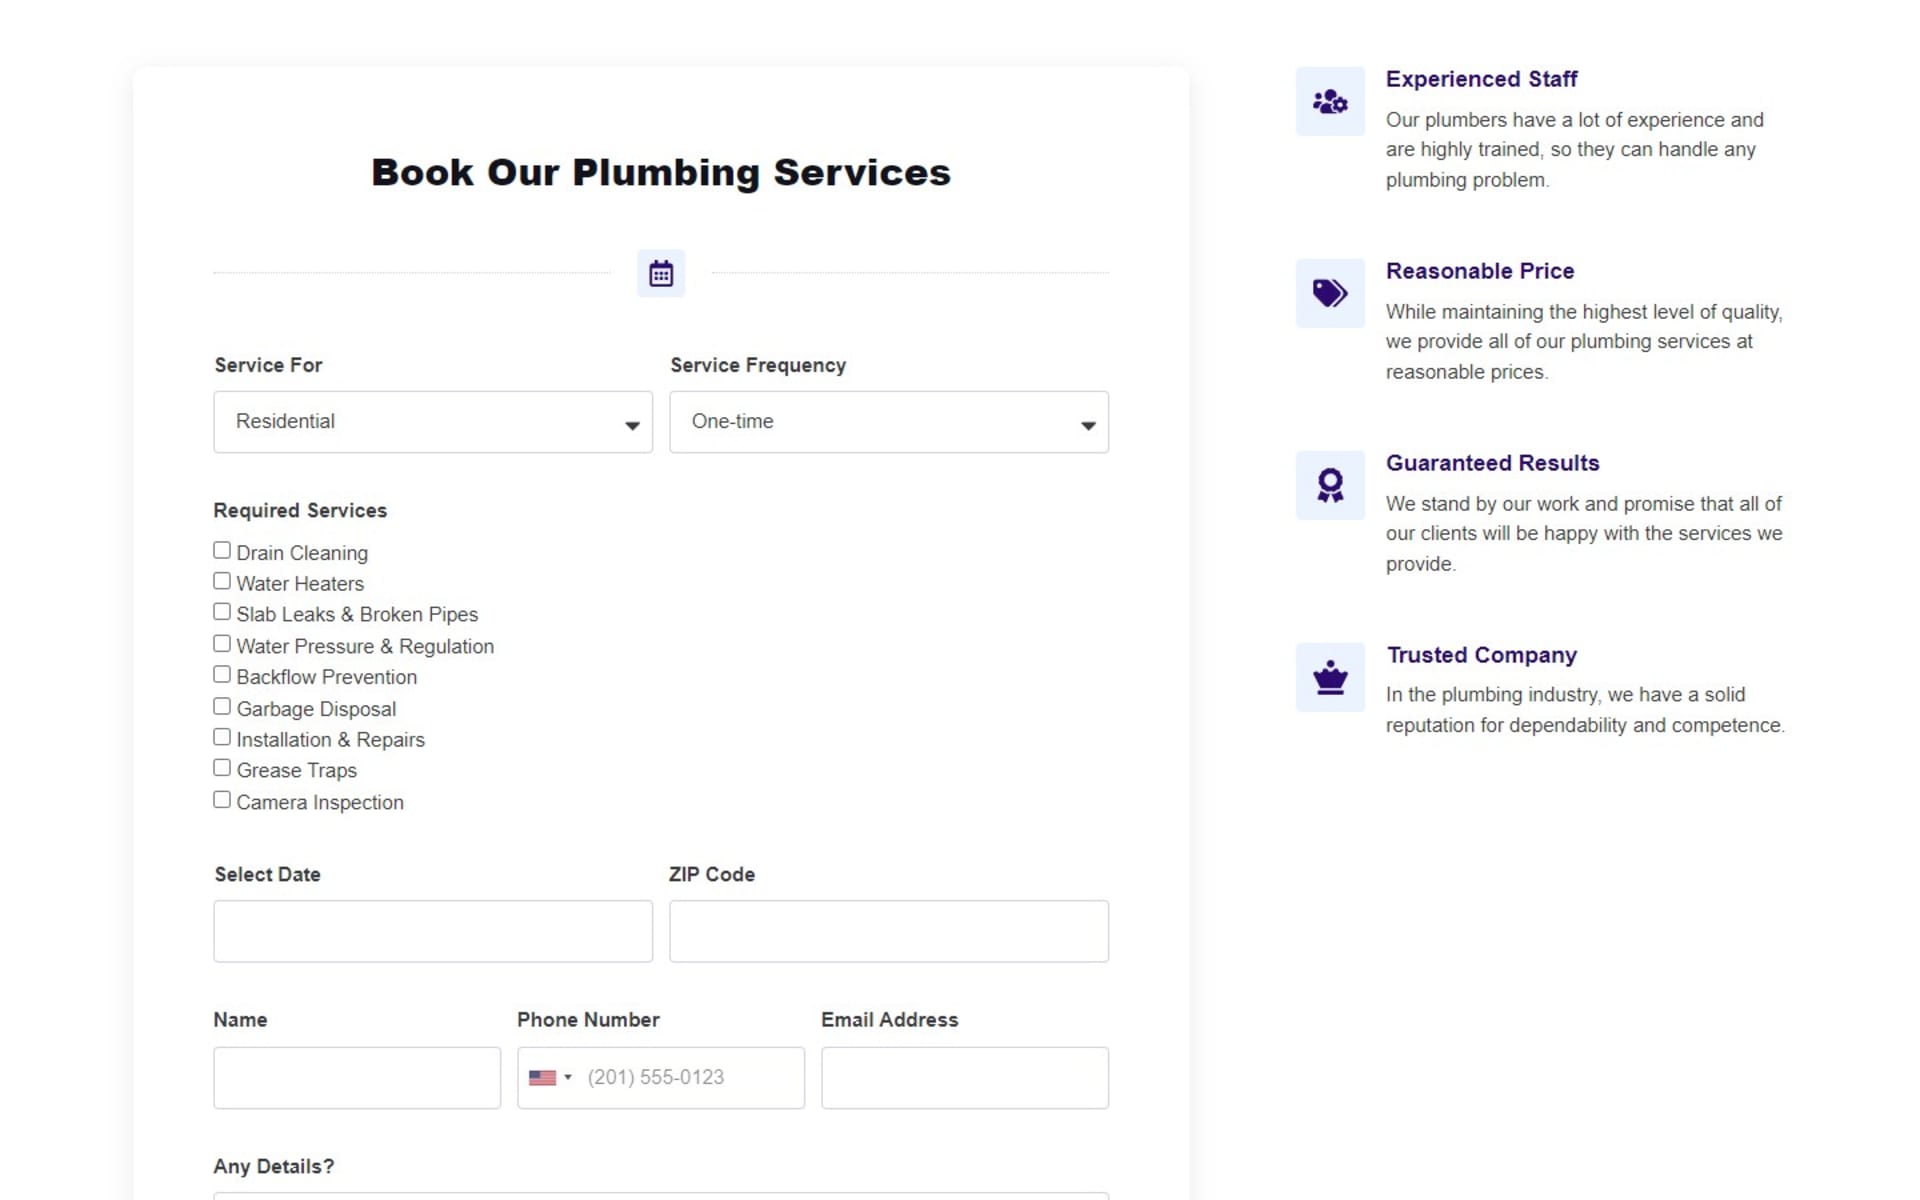
Task: Click the Guaranteed Results ribbon icon
Action: [x=1330, y=485]
